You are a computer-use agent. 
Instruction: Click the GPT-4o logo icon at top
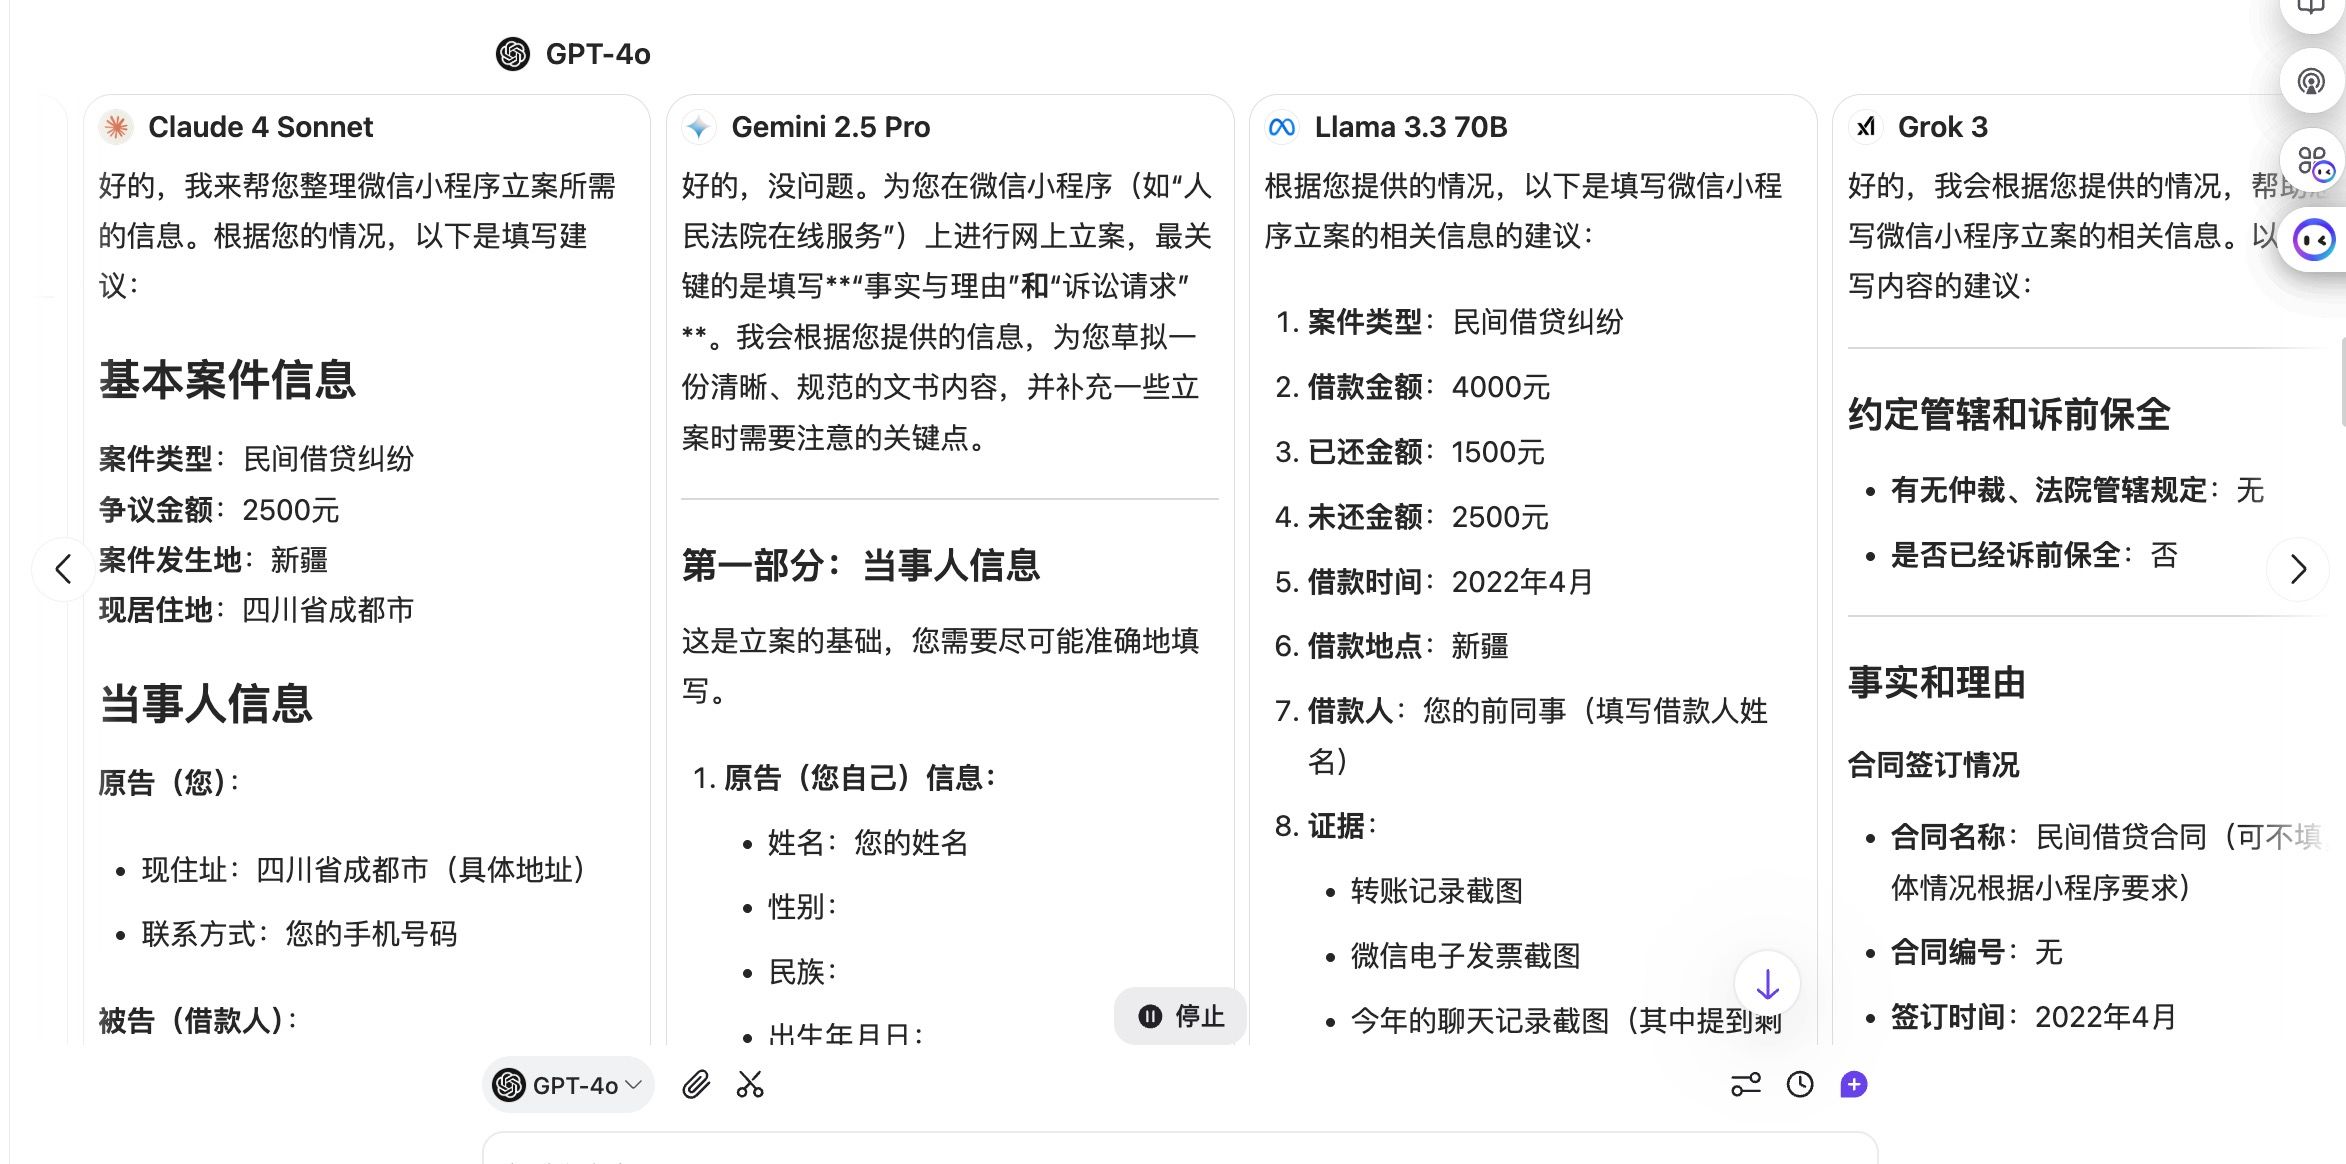pos(513,54)
